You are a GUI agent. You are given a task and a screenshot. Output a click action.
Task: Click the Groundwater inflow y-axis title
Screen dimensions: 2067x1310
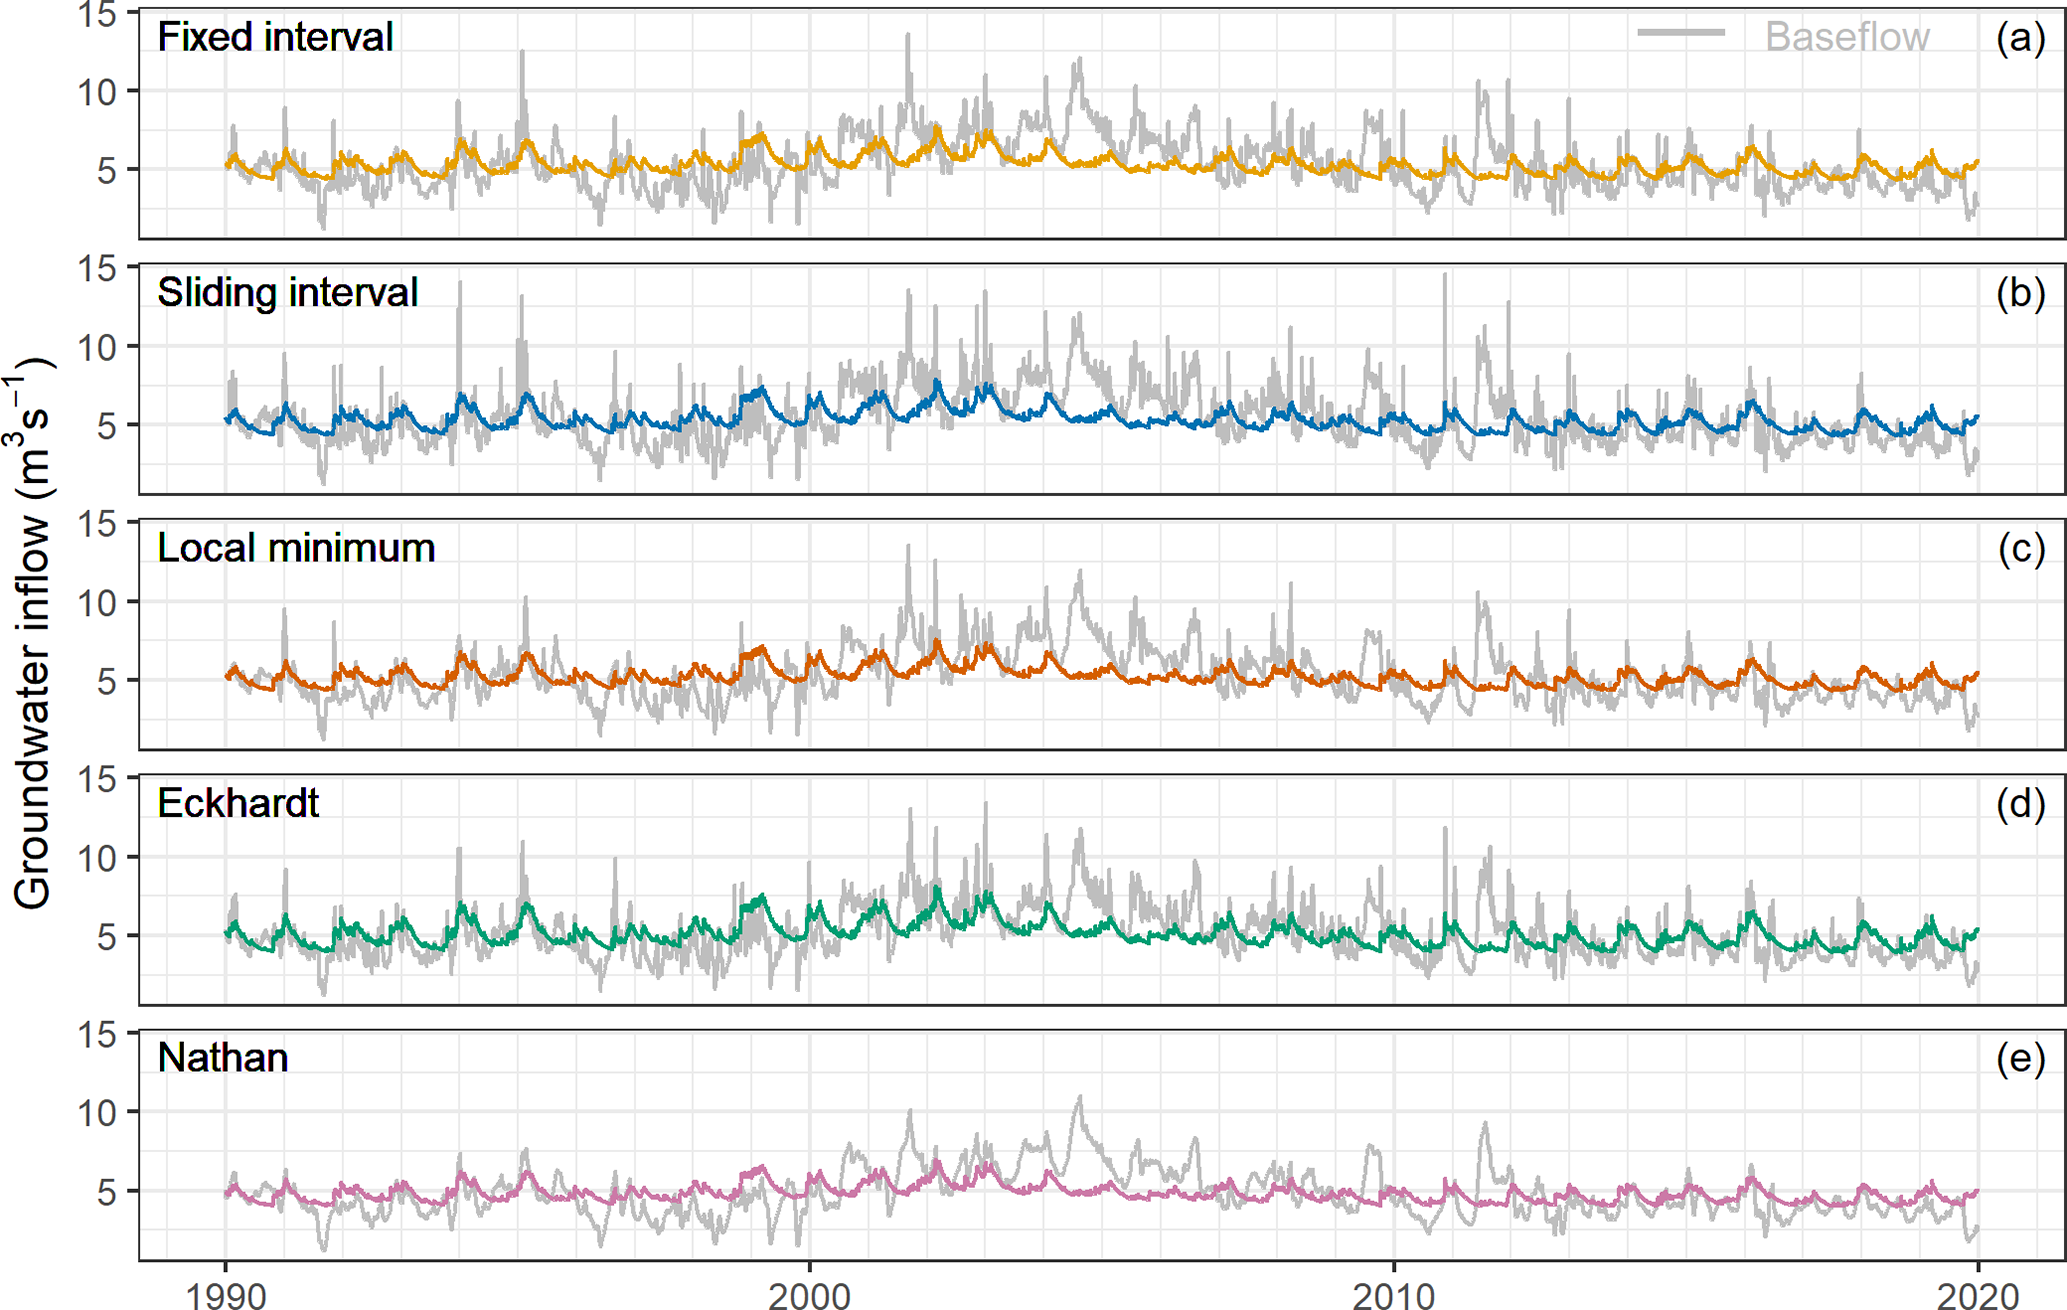click(x=32, y=635)
